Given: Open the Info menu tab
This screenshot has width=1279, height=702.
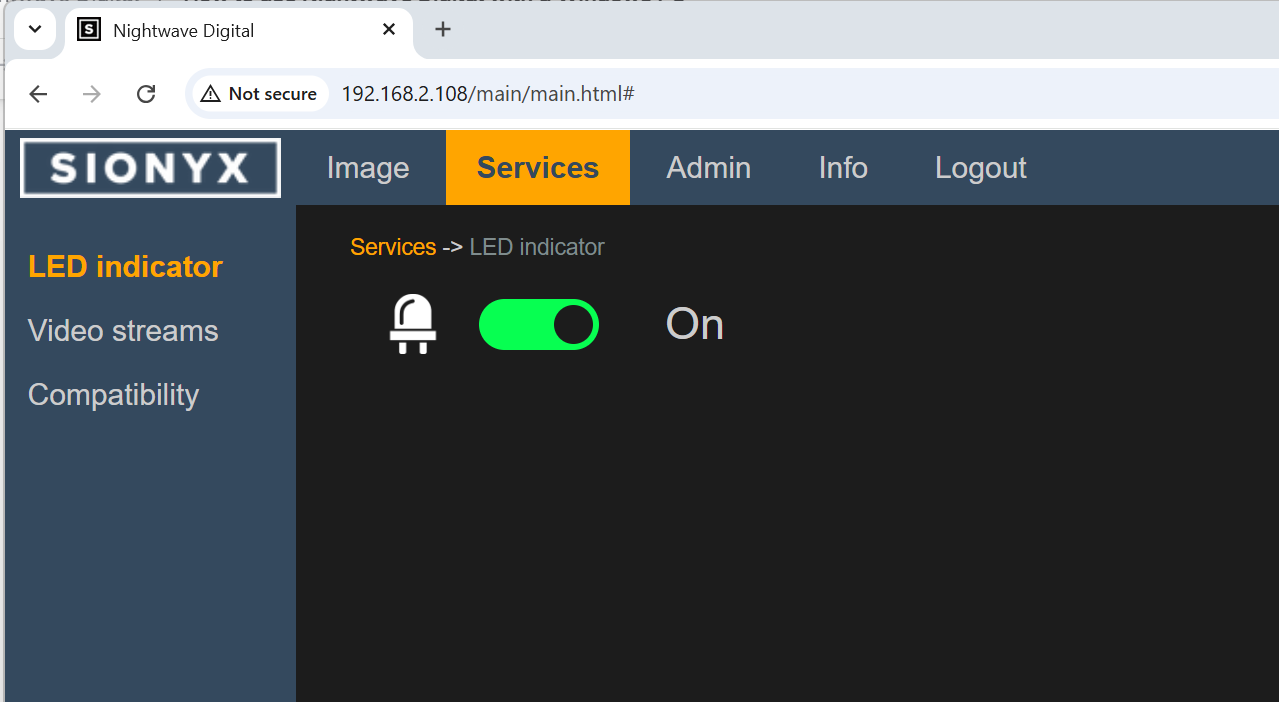Looking at the screenshot, I should (843, 168).
